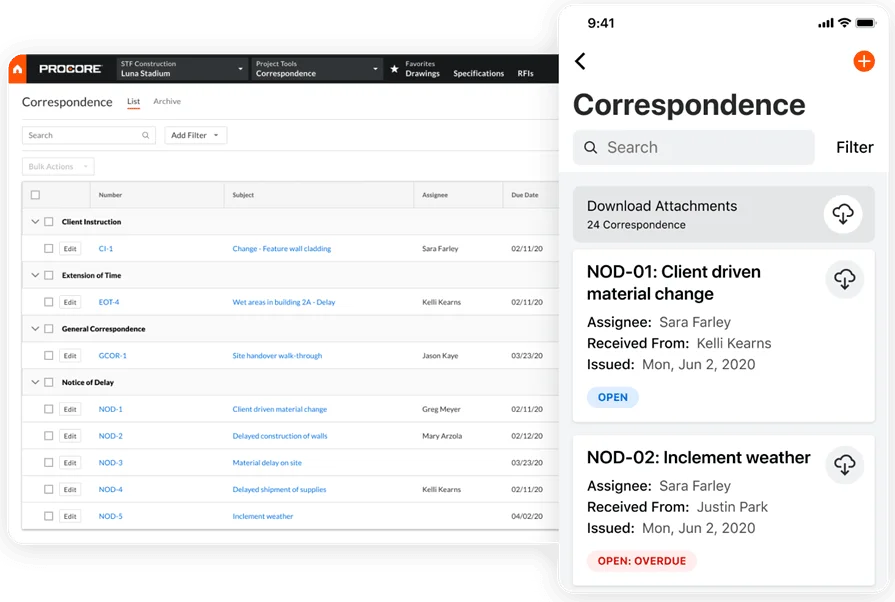Check the checkbox for row NOD-1
895x602 pixels.
pos(47,409)
